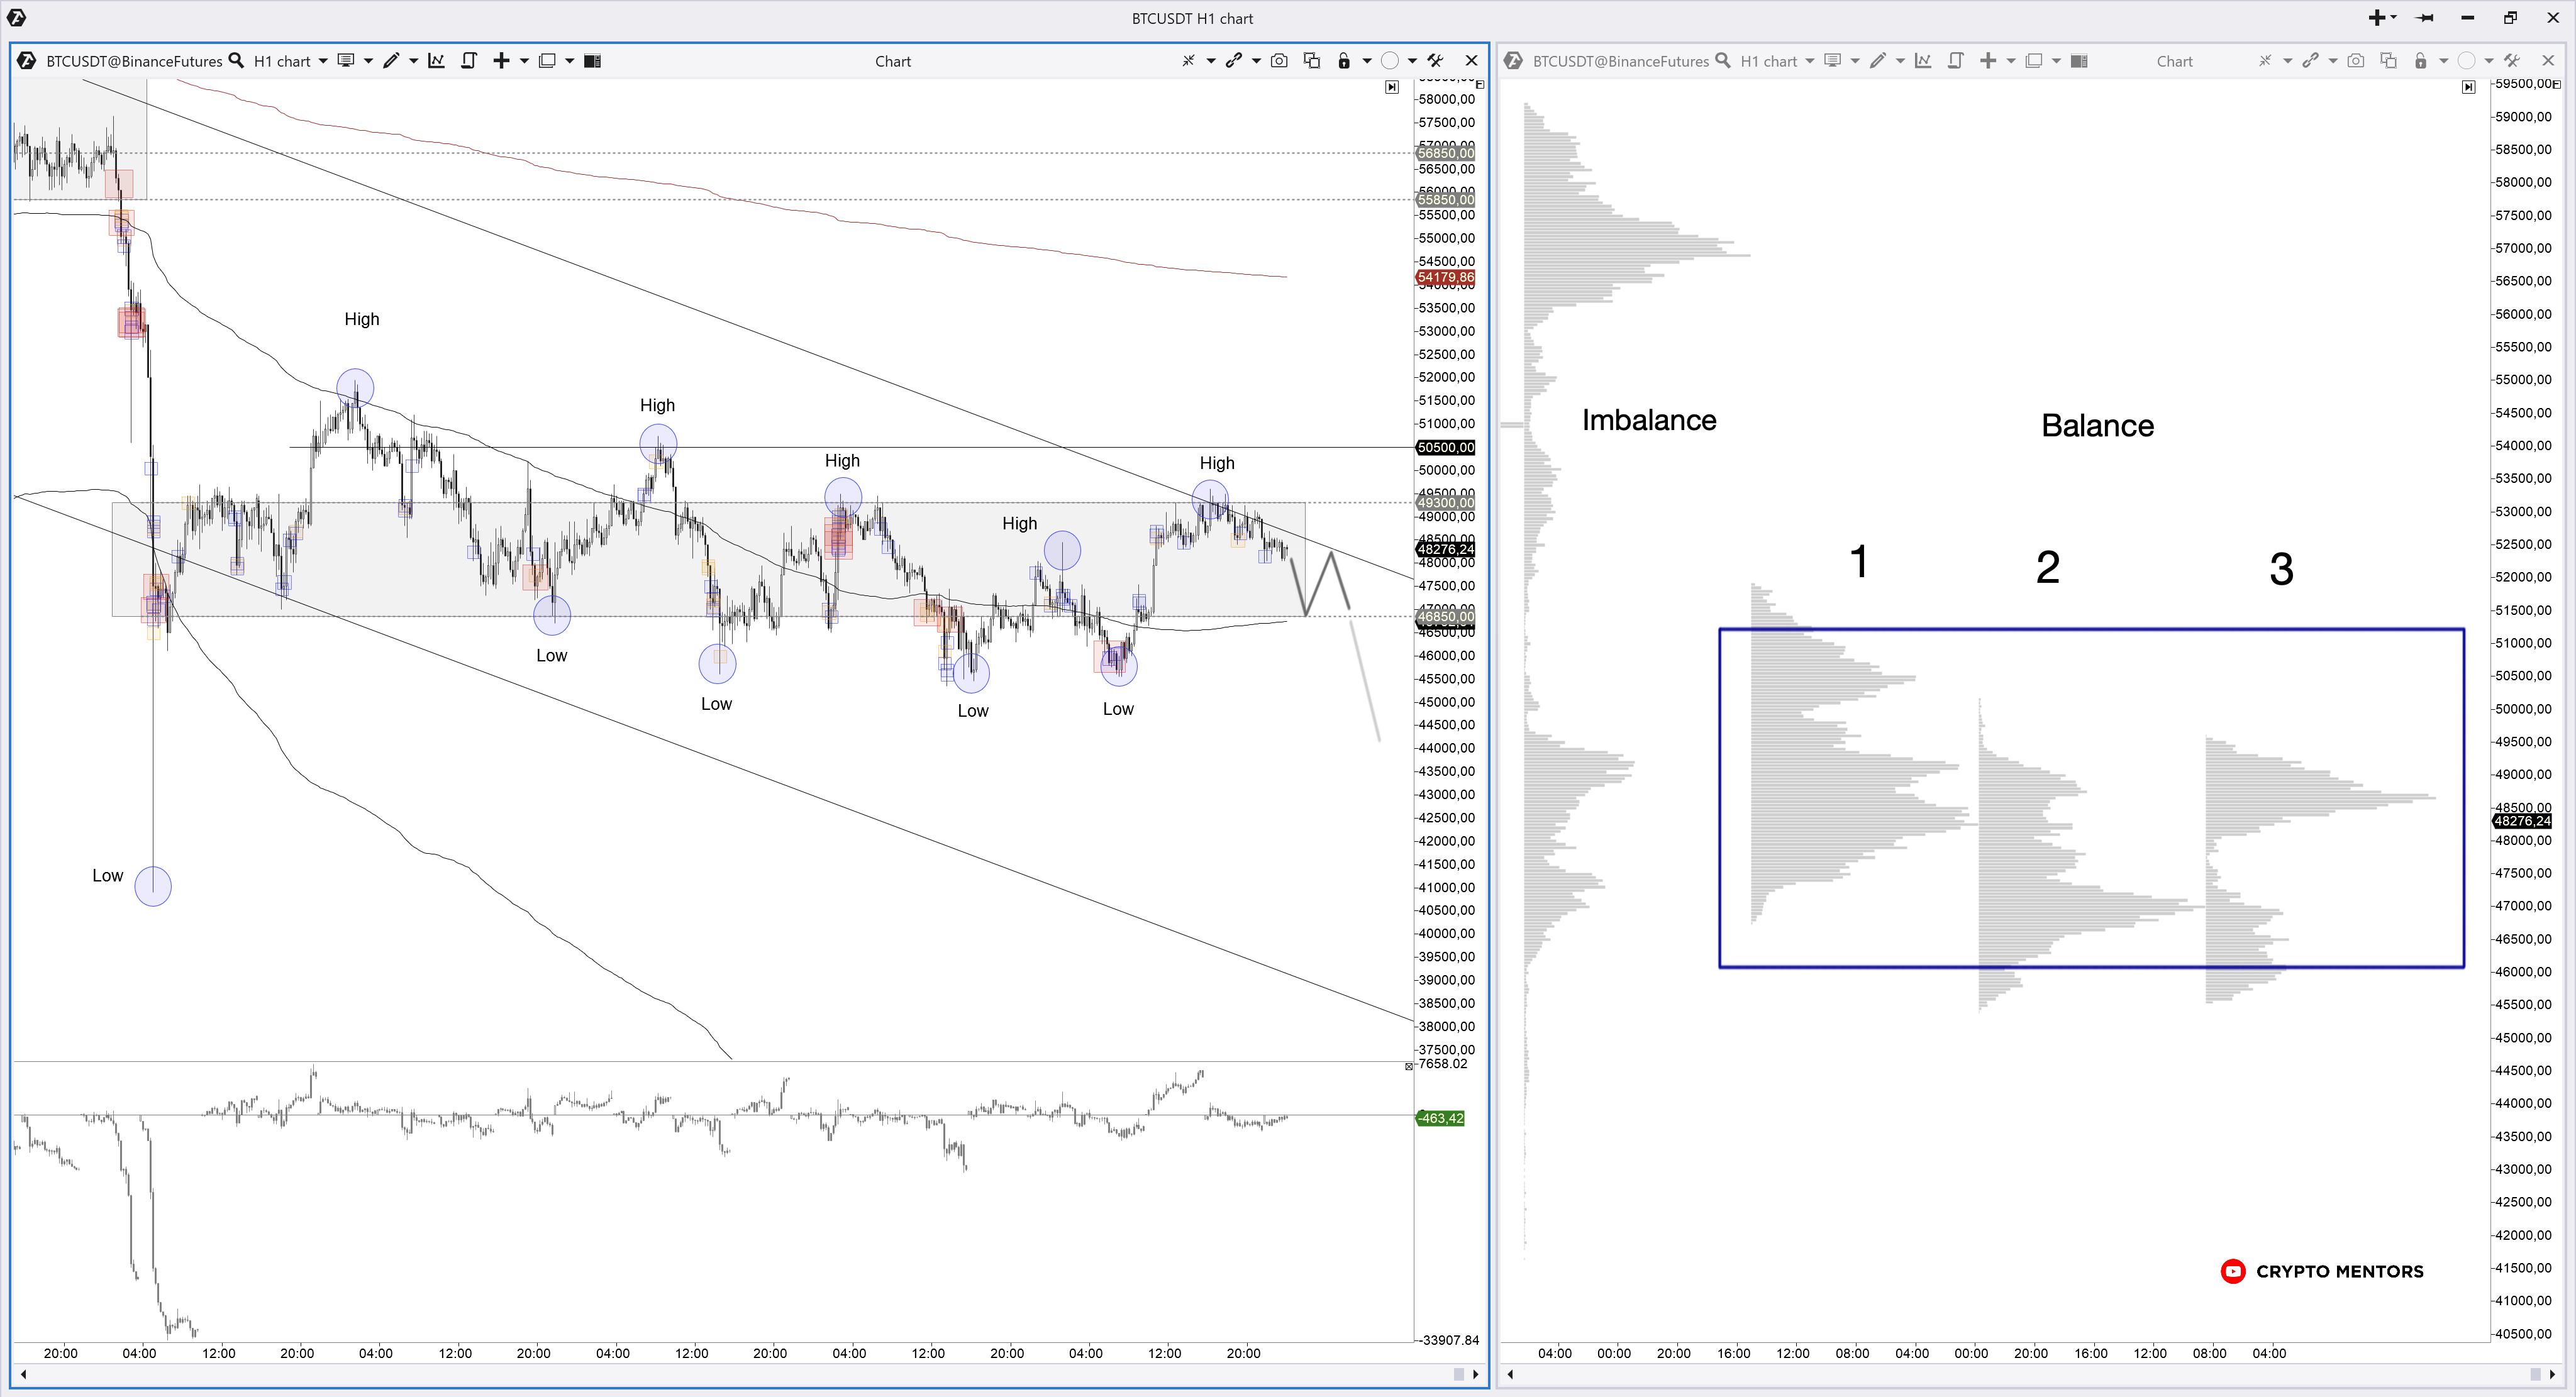The image size is (2576, 1397).
Task: Expand the plus dropdown arrow in title bar
Action: pos(2394,17)
